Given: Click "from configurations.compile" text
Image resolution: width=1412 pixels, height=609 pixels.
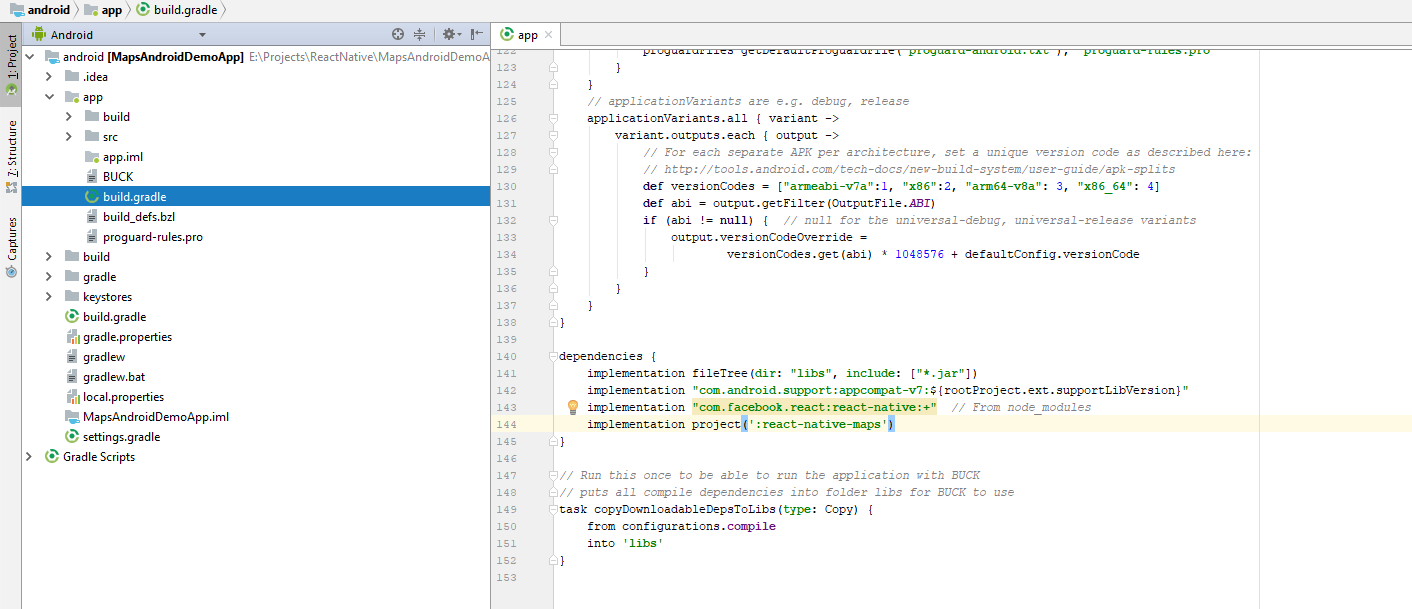Looking at the screenshot, I should coord(681,526).
